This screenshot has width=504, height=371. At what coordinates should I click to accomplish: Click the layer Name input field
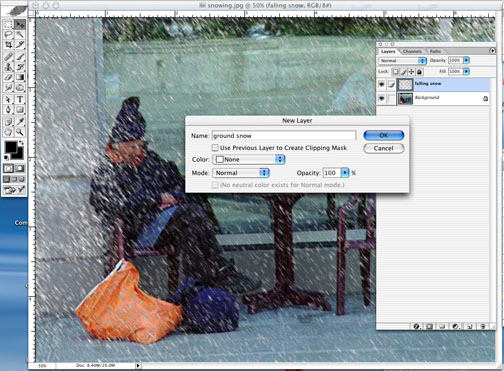pyautogui.click(x=284, y=135)
